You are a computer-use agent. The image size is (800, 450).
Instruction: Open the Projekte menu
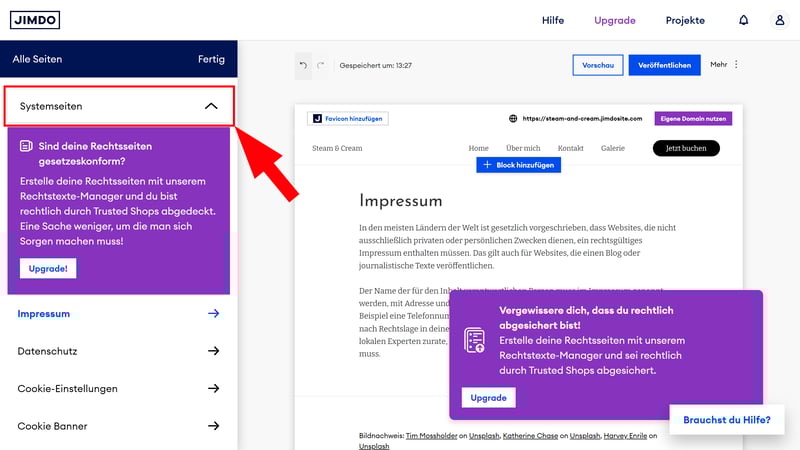[685, 20]
